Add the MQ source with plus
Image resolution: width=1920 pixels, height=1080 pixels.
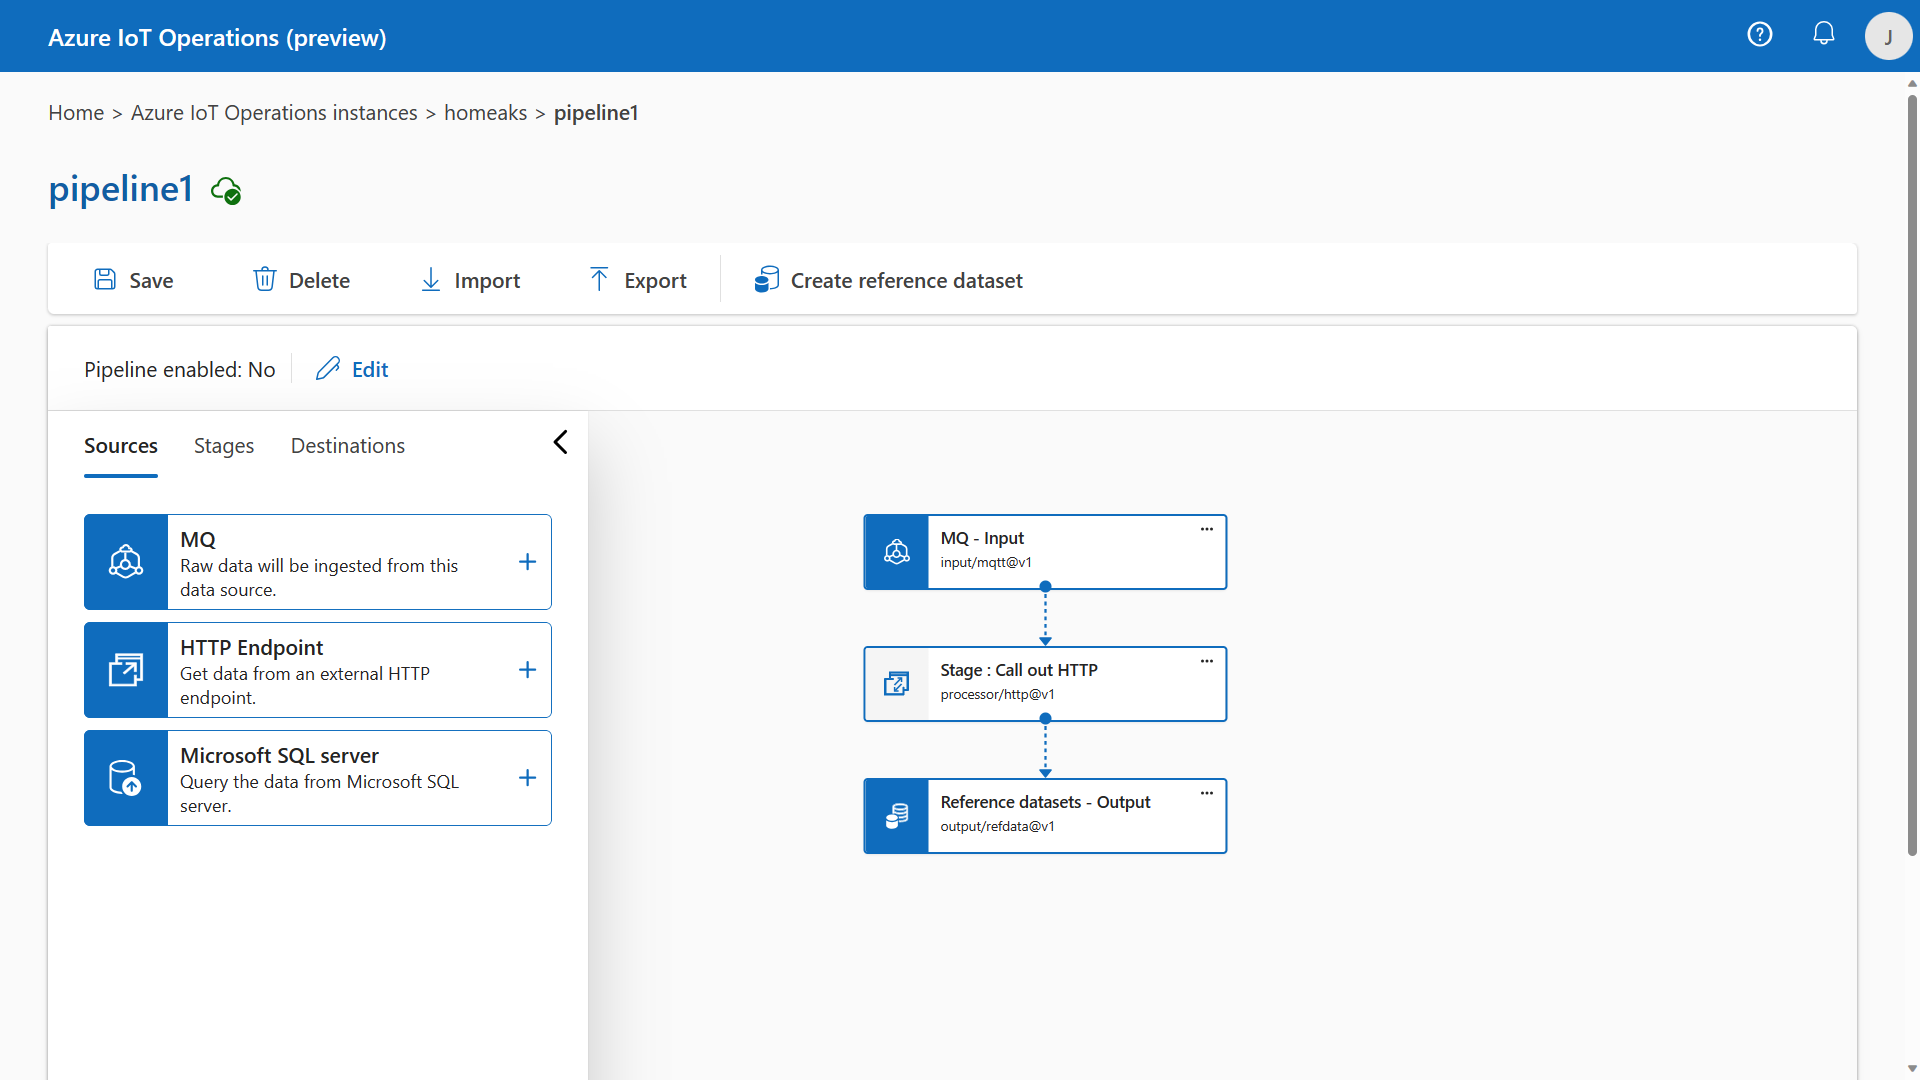pos(528,562)
